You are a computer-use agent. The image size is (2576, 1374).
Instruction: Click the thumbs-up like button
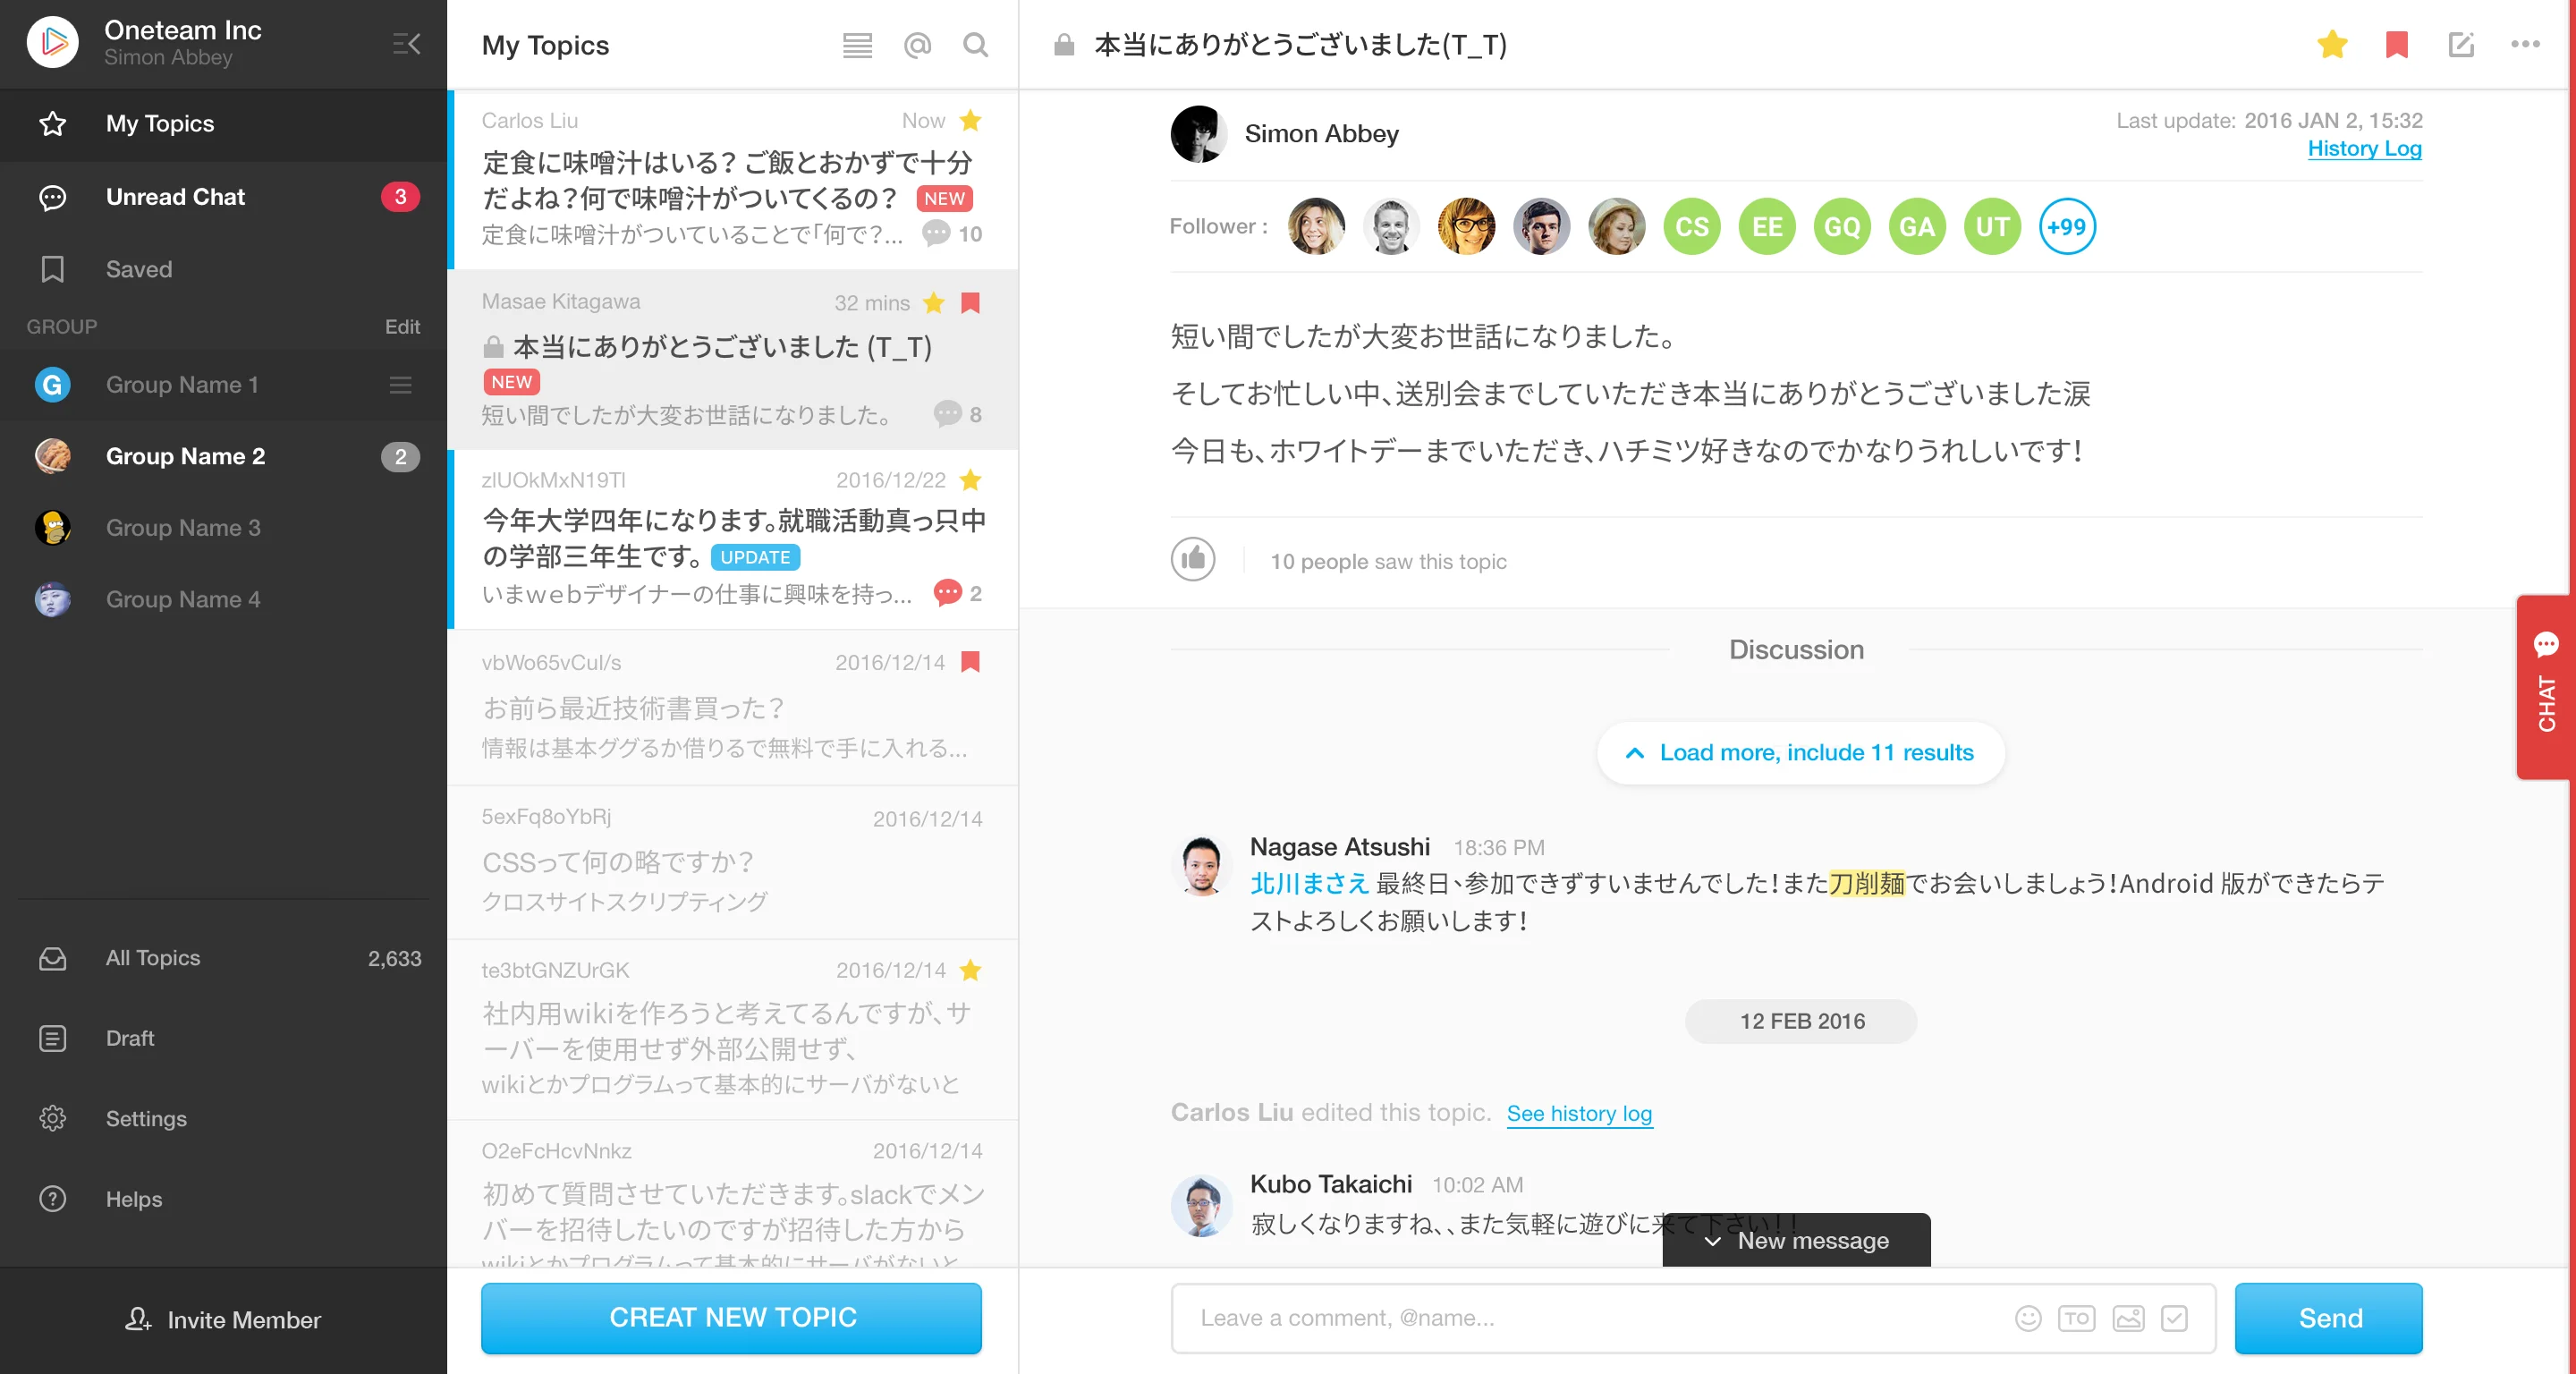(1193, 560)
